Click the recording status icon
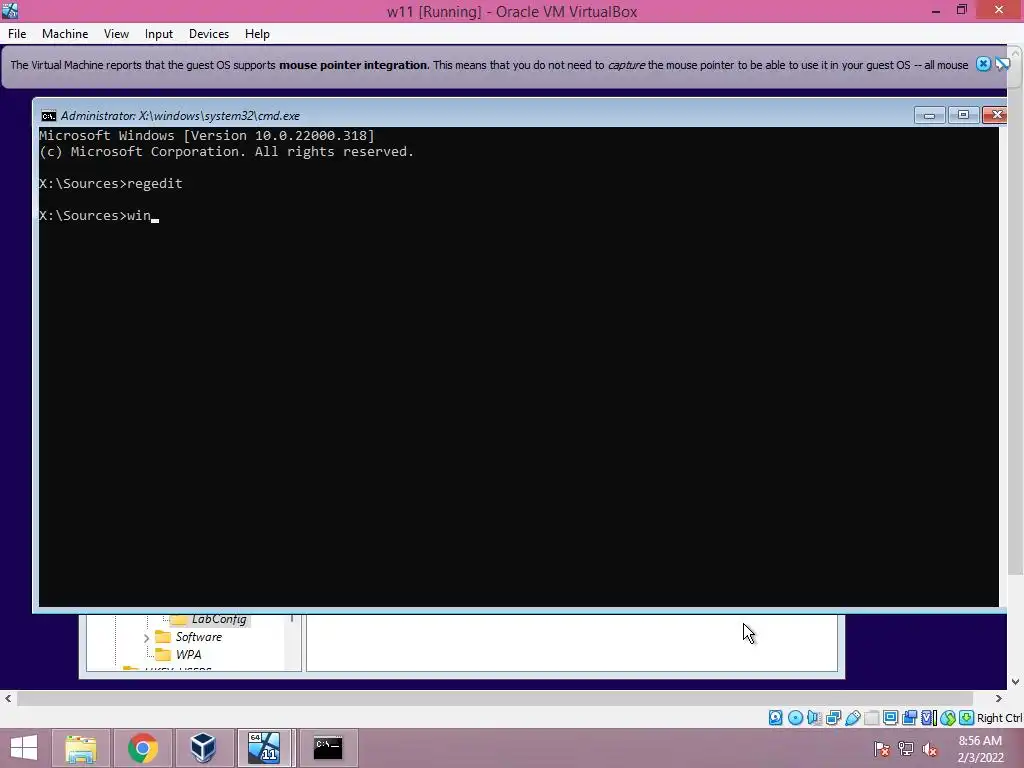Viewport: 1024px width, 768px height. (909, 718)
